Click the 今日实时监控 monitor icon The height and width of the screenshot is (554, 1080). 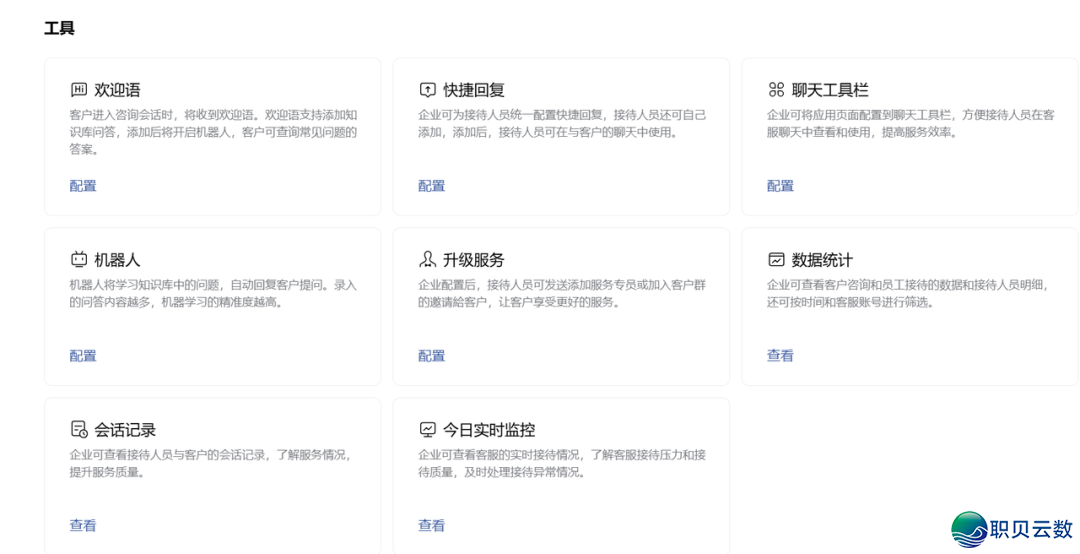427,430
